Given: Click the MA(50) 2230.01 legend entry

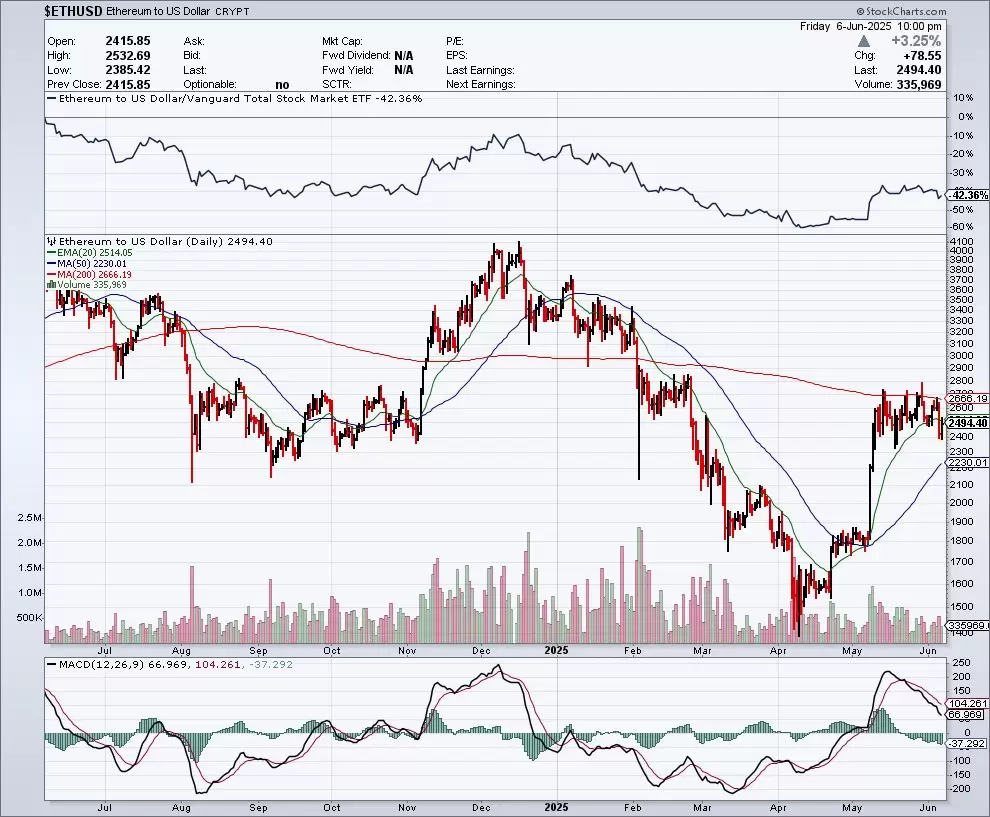Looking at the screenshot, I should point(86,263).
